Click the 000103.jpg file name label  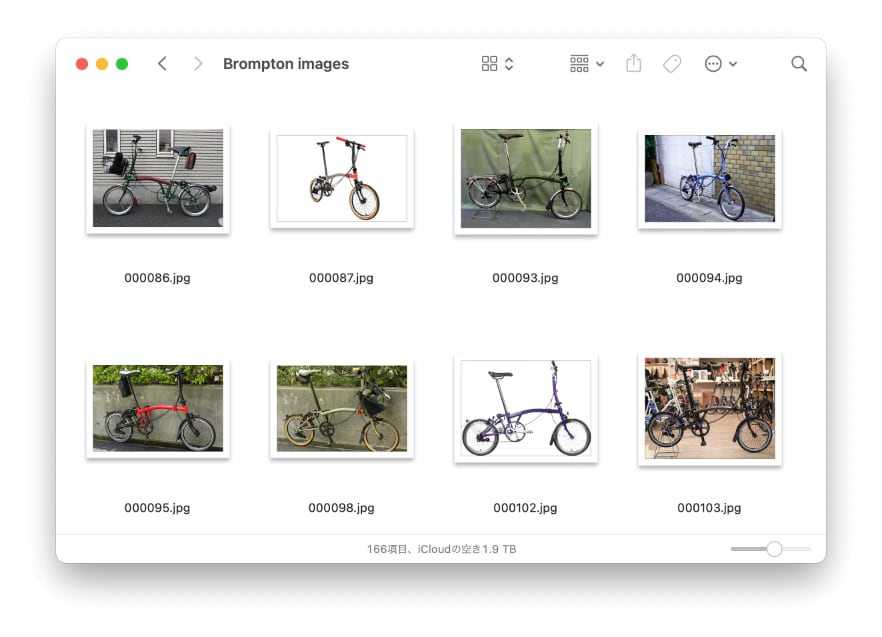709,508
